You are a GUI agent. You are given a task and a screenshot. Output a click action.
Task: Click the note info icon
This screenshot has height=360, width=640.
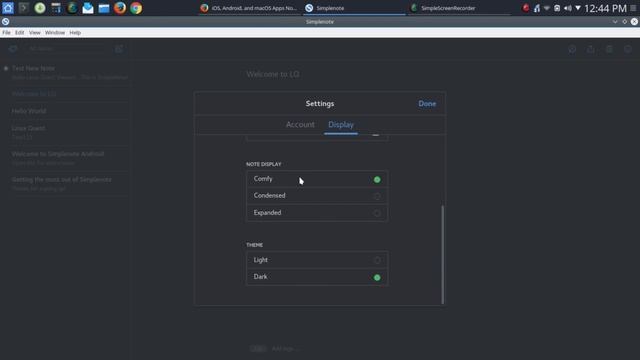click(628, 49)
